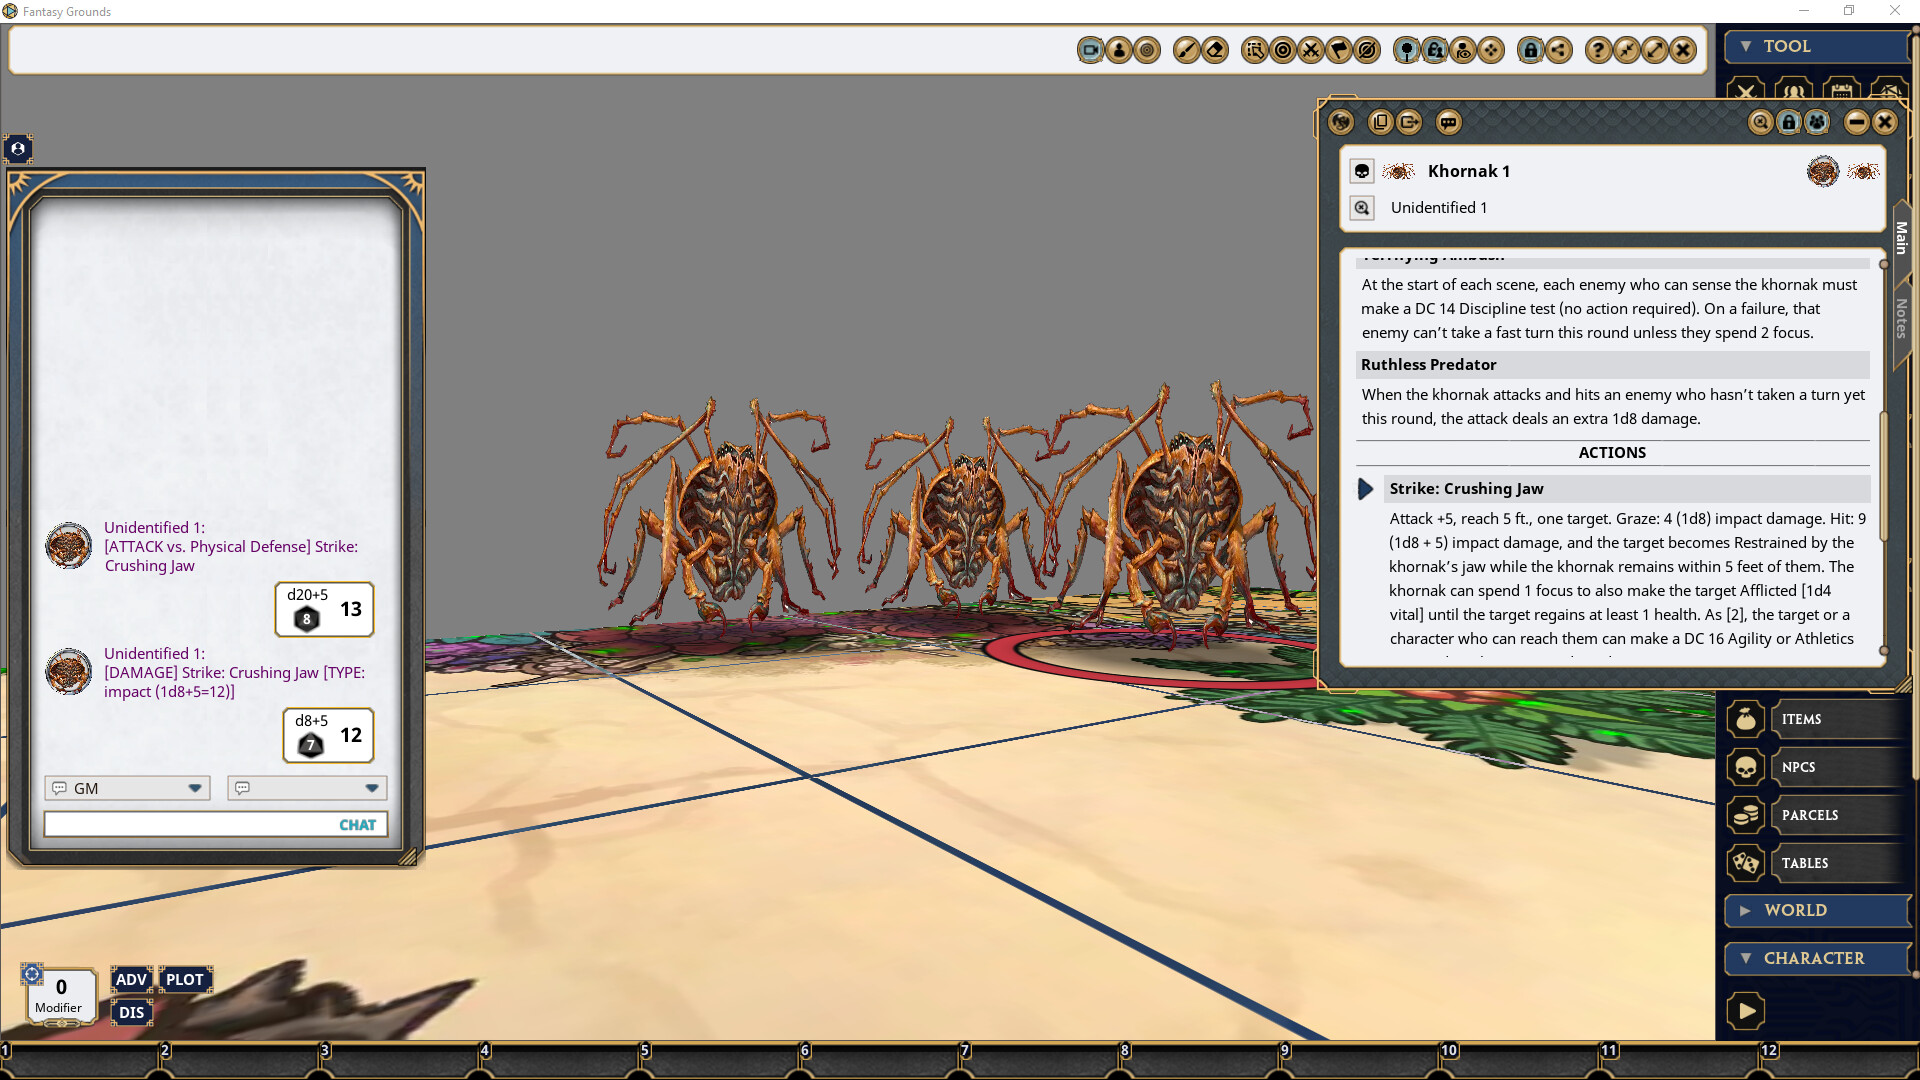Open the targeting tool in the top toolbar
The image size is (1920, 1080).
(x=1283, y=50)
